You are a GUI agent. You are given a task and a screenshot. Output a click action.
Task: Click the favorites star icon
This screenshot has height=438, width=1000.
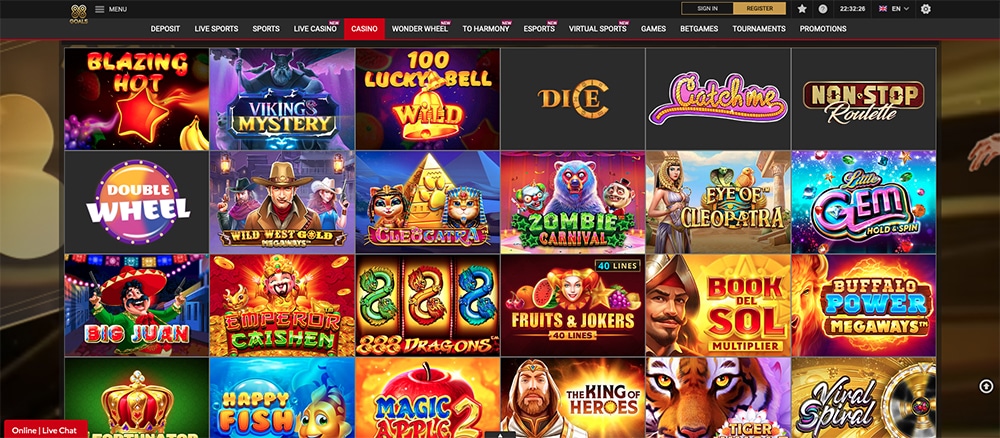pos(802,9)
